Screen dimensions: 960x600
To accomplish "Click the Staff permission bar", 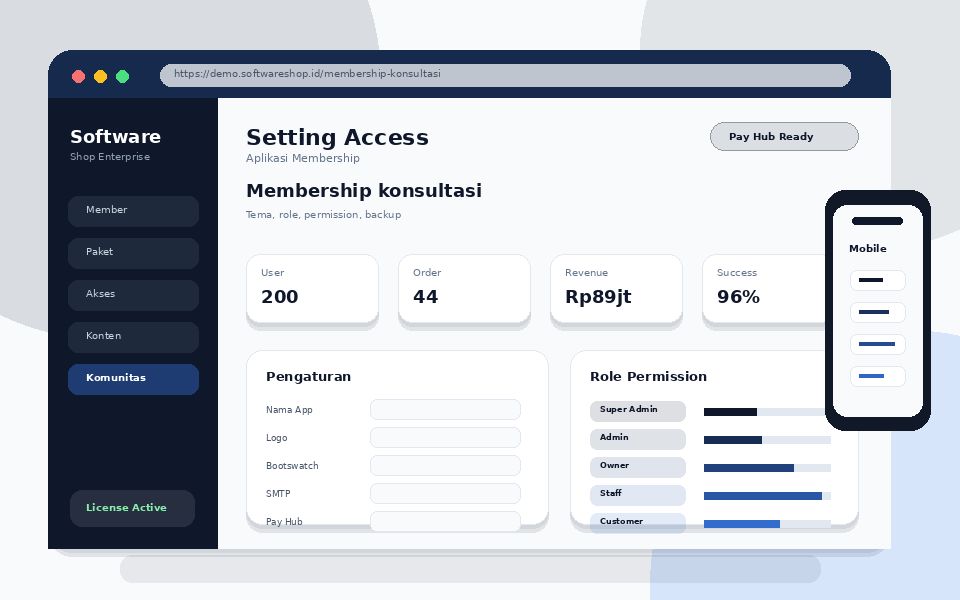I will pos(767,496).
